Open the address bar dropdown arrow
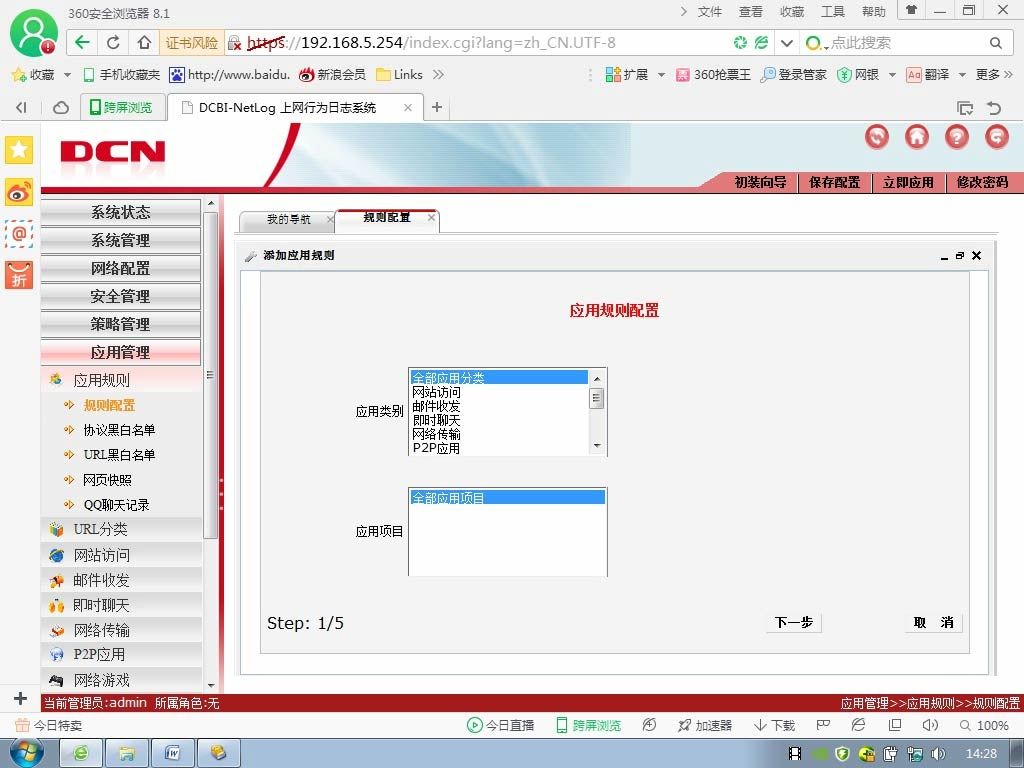The width and height of the screenshot is (1024, 768). pyautogui.click(x=787, y=43)
